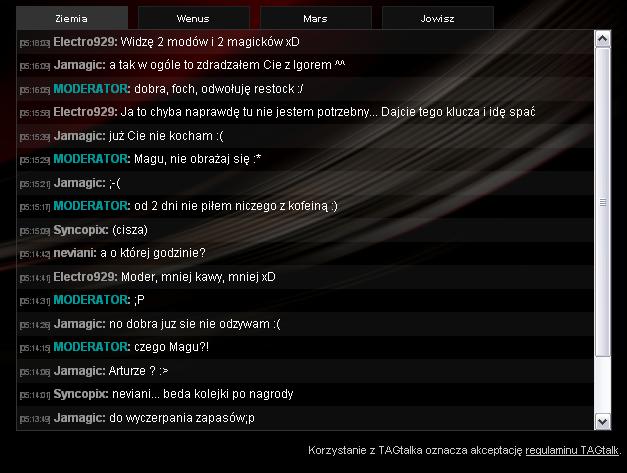This screenshot has height=473, width=627.
Task: Click message about kolejki po nagrody
Action: [x=203, y=394]
